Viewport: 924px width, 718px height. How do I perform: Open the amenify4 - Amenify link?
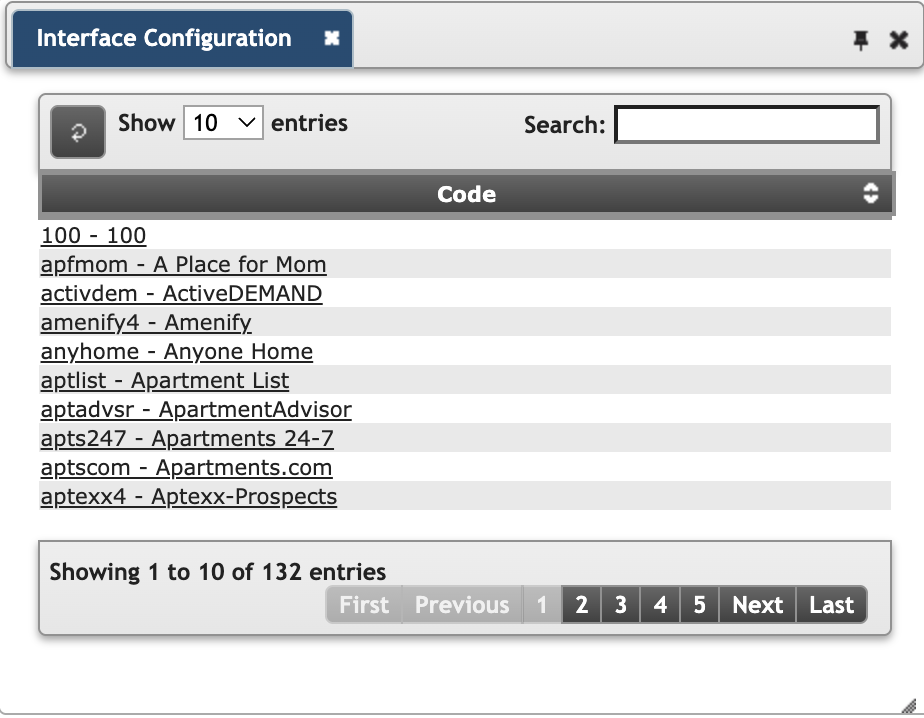146,323
